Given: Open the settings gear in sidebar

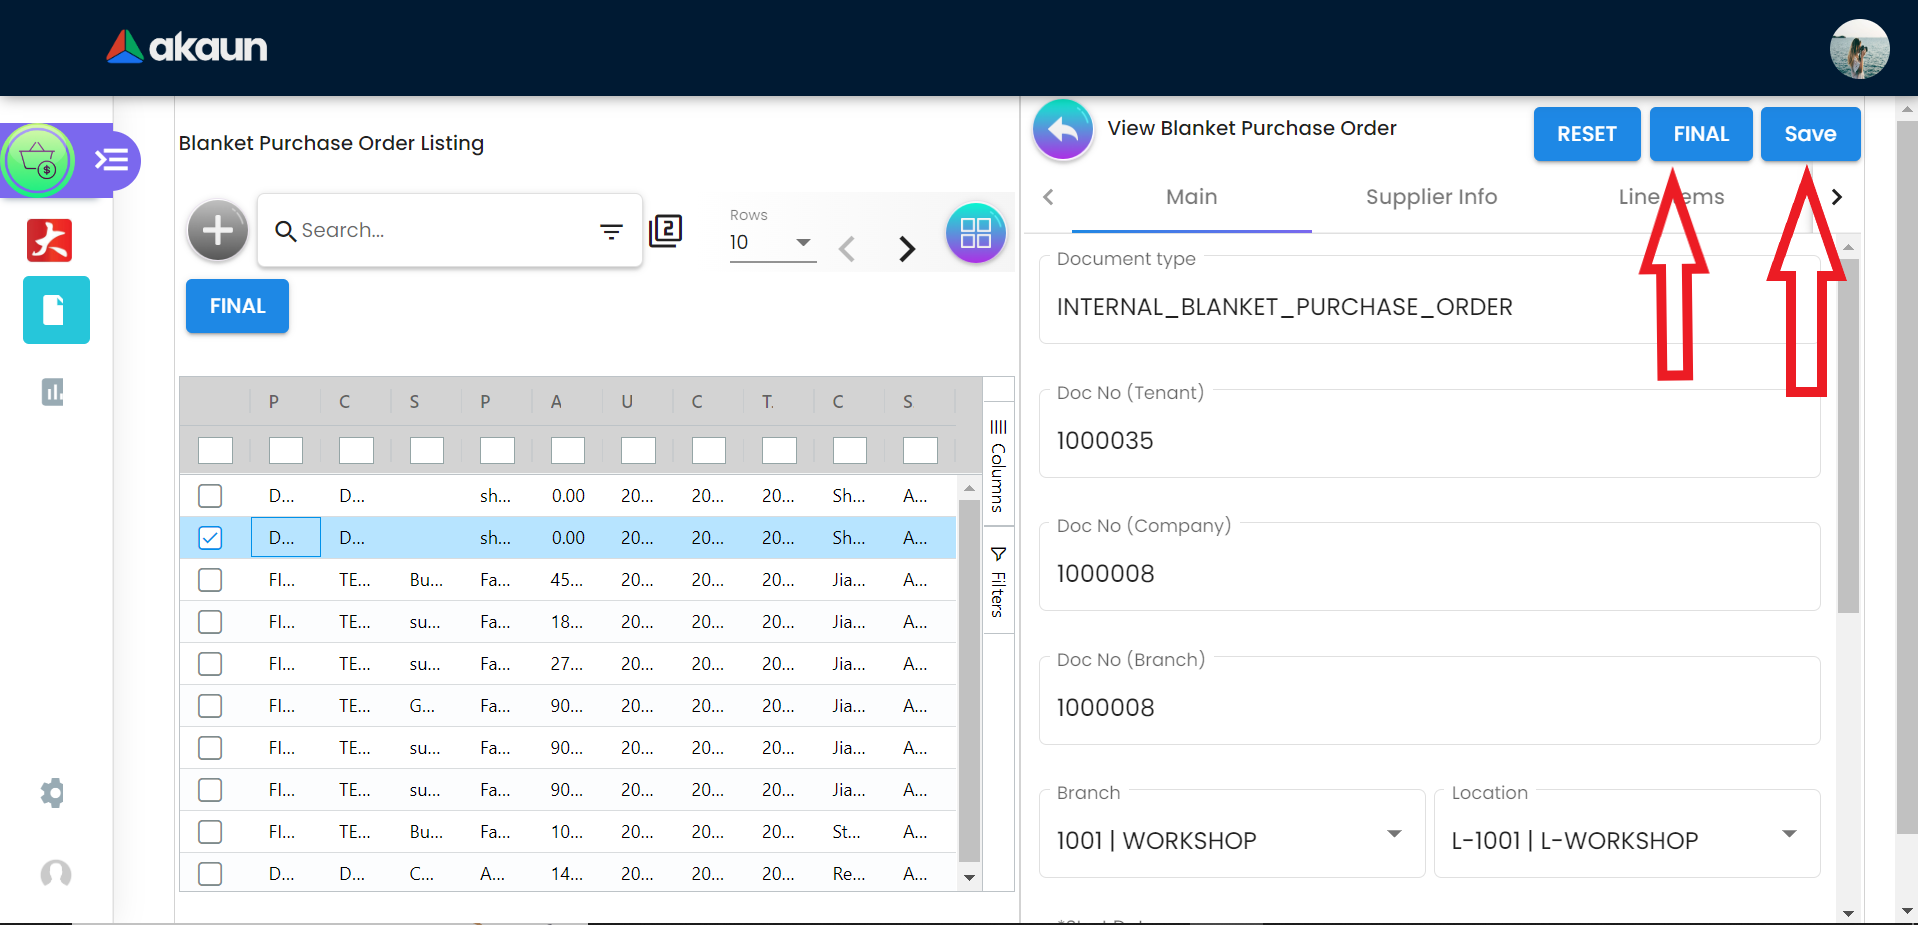Looking at the screenshot, I should pos(53,793).
